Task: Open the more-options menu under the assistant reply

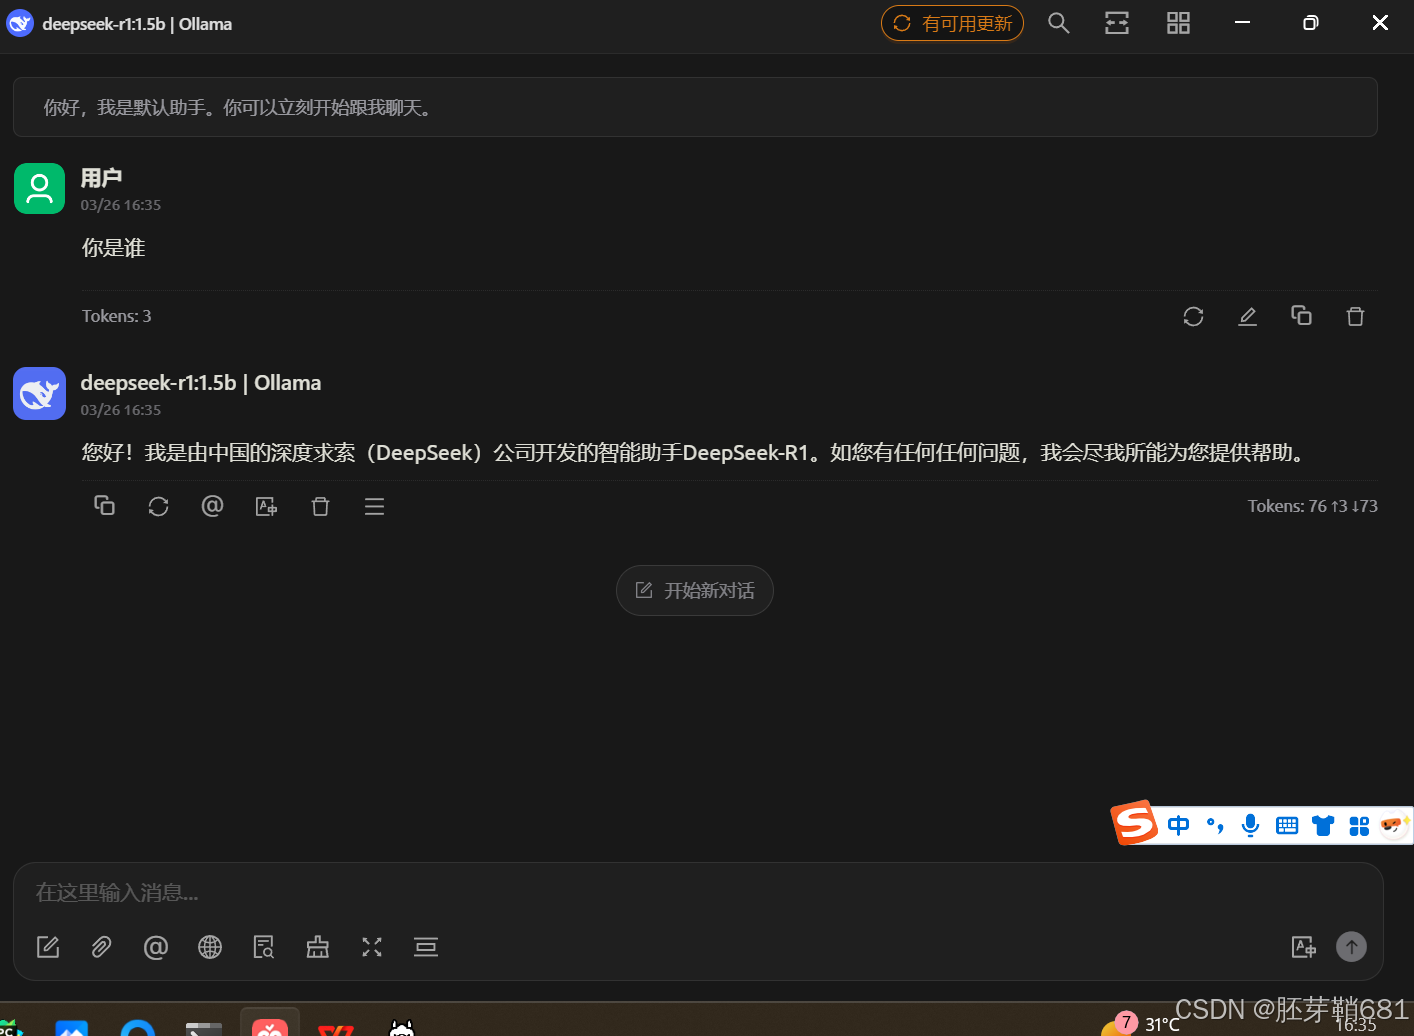Action: point(374,506)
